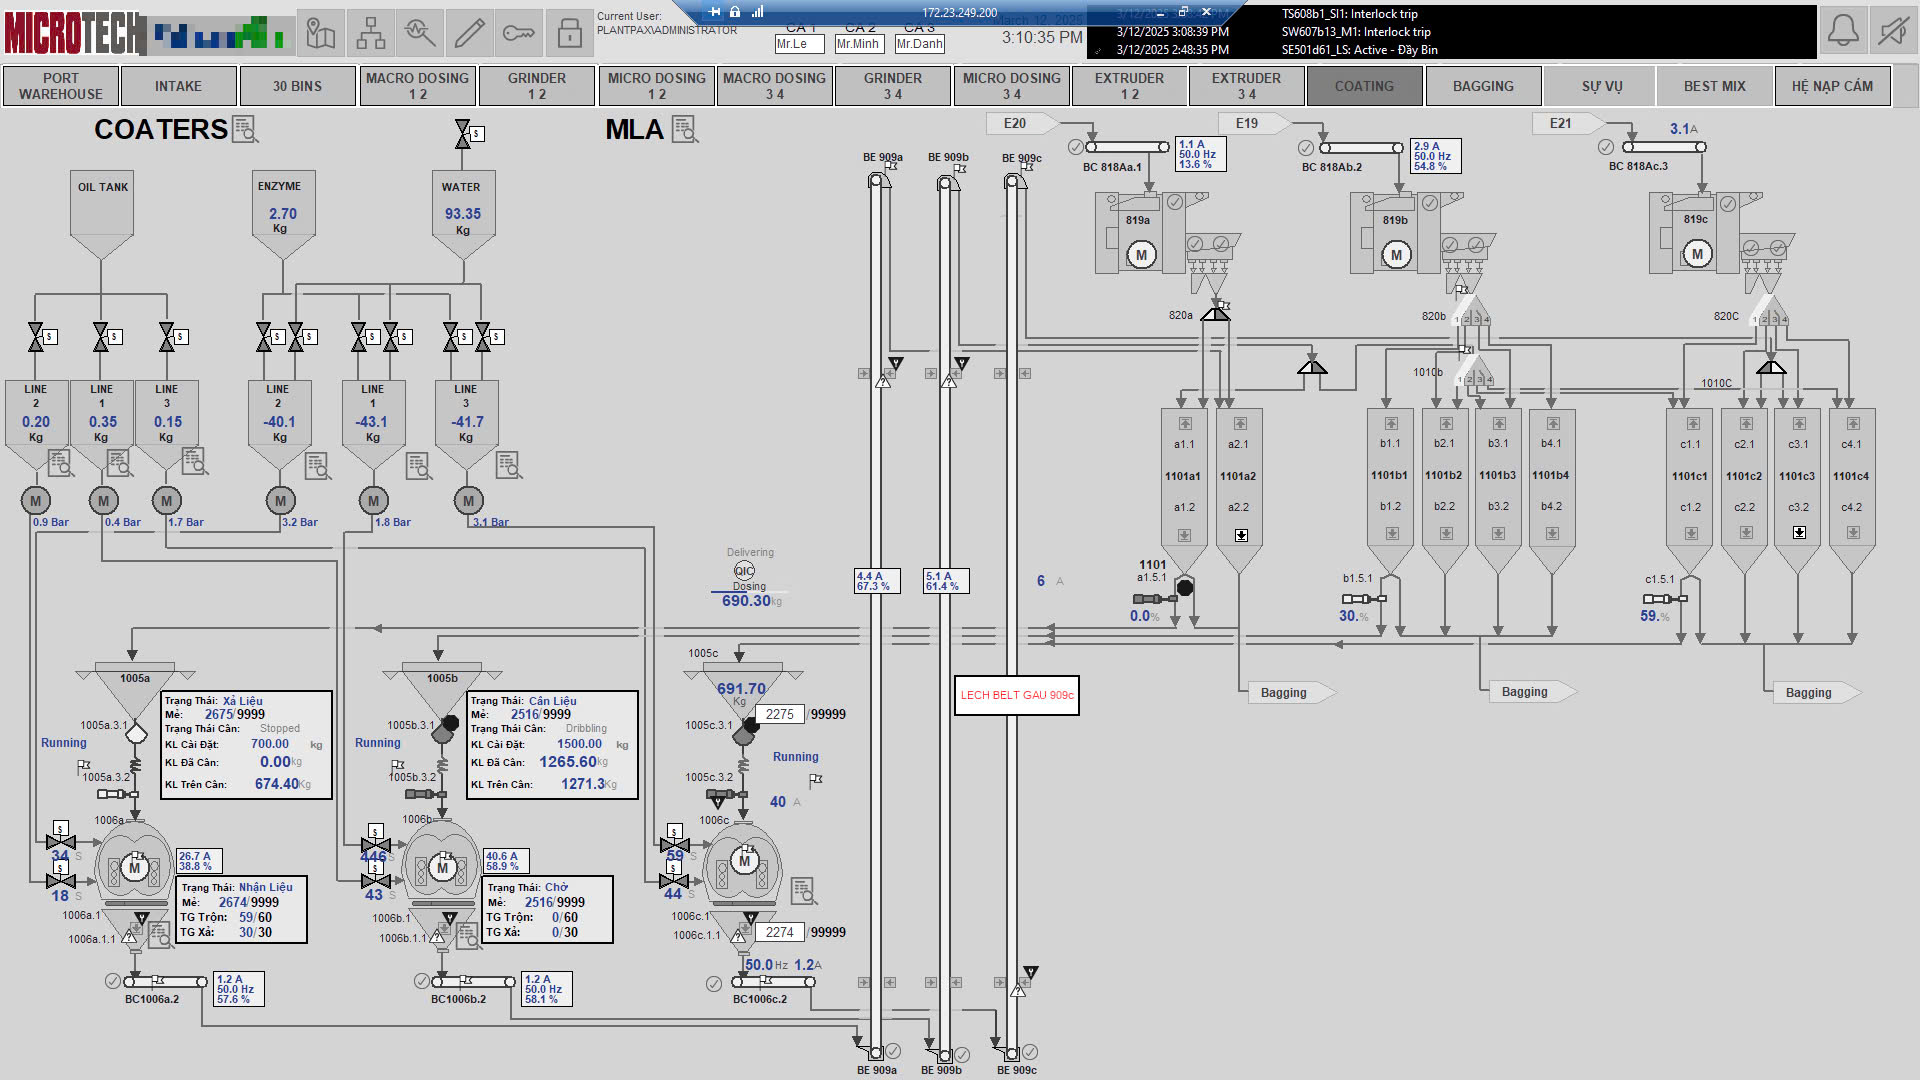Click the network hierarchy diagram icon
Screen dimensions: 1920x1080
370,34
